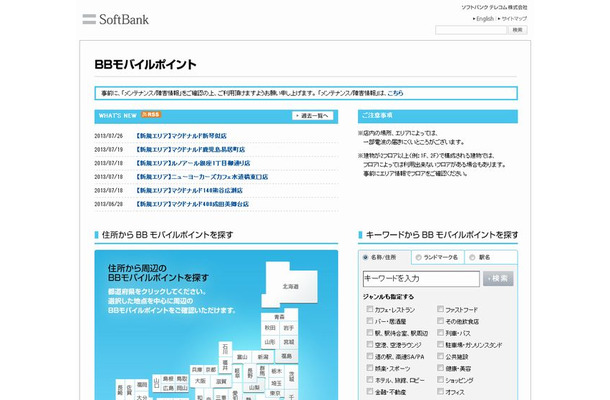This screenshot has width=610, height=400.
Task: Select 滋賀 prefecture on the map
Action: [221, 381]
